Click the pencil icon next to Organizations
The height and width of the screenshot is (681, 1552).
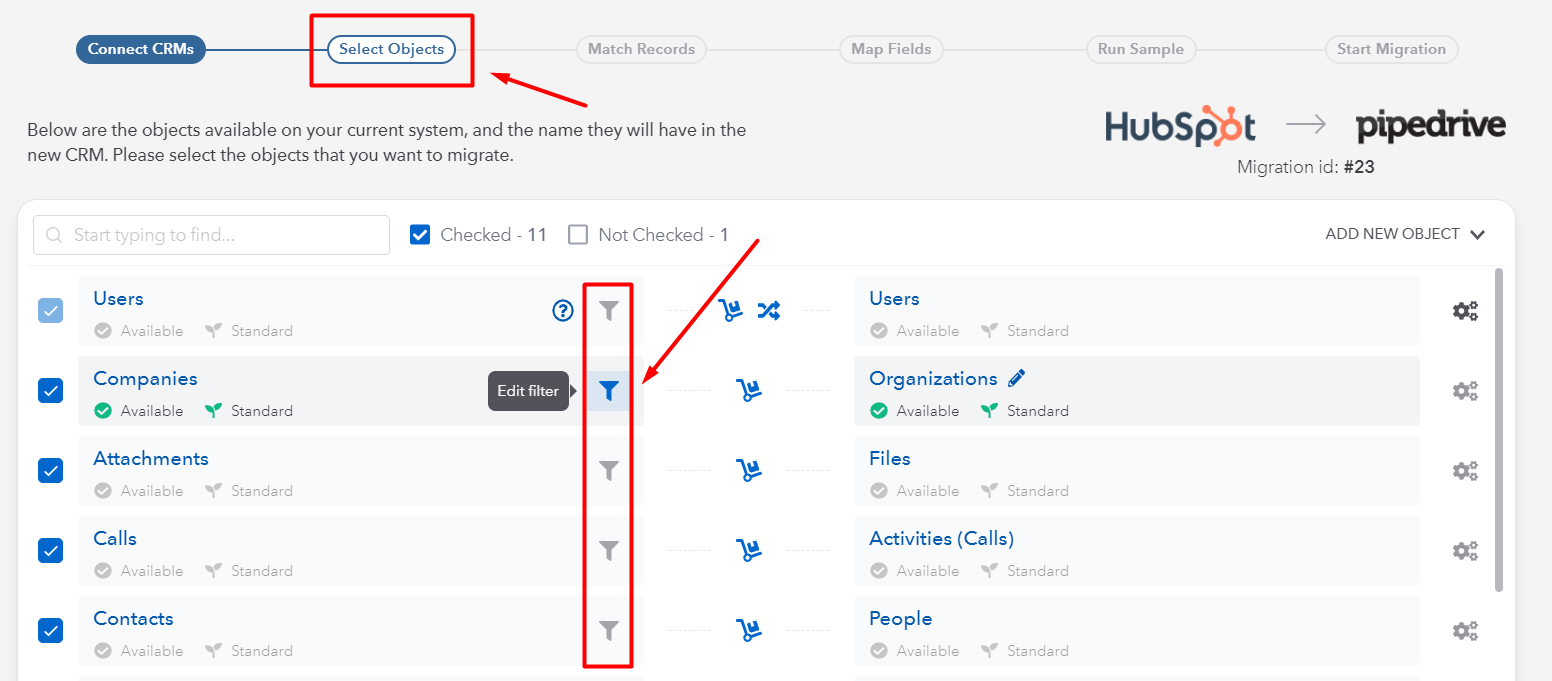click(1017, 378)
